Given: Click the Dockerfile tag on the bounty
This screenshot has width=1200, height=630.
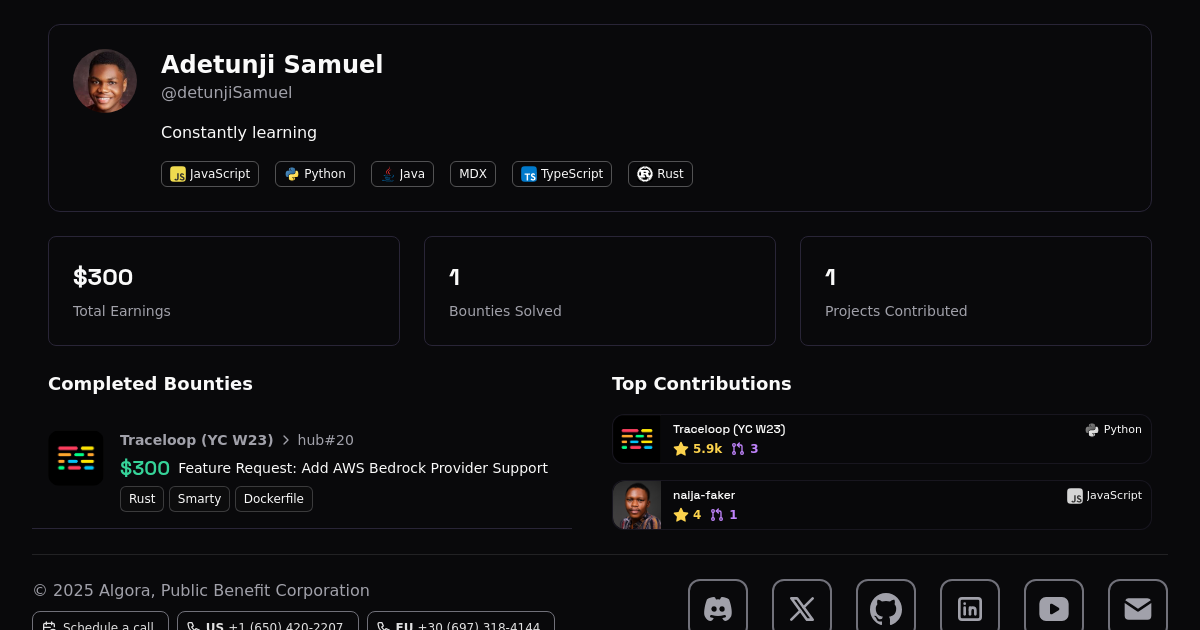Looking at the screenshot, I should pos(274,499).
